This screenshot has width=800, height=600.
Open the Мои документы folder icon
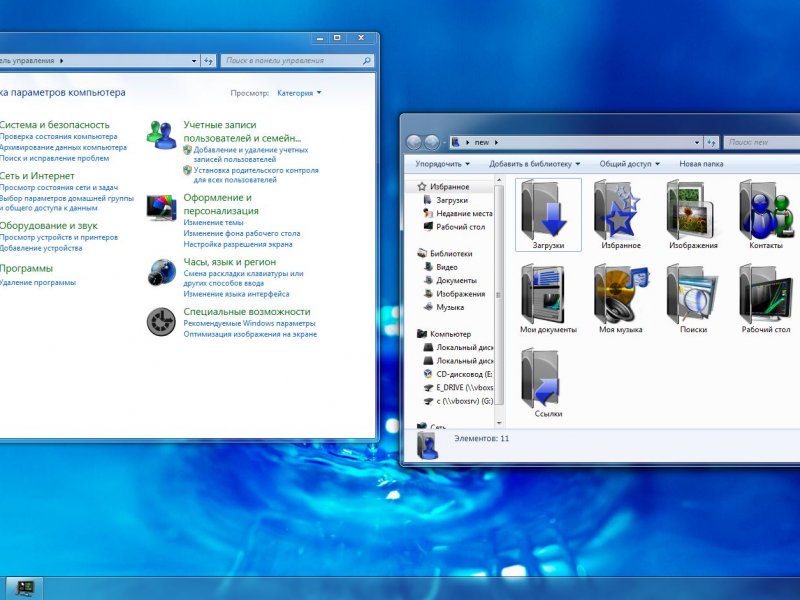point(547,298)
